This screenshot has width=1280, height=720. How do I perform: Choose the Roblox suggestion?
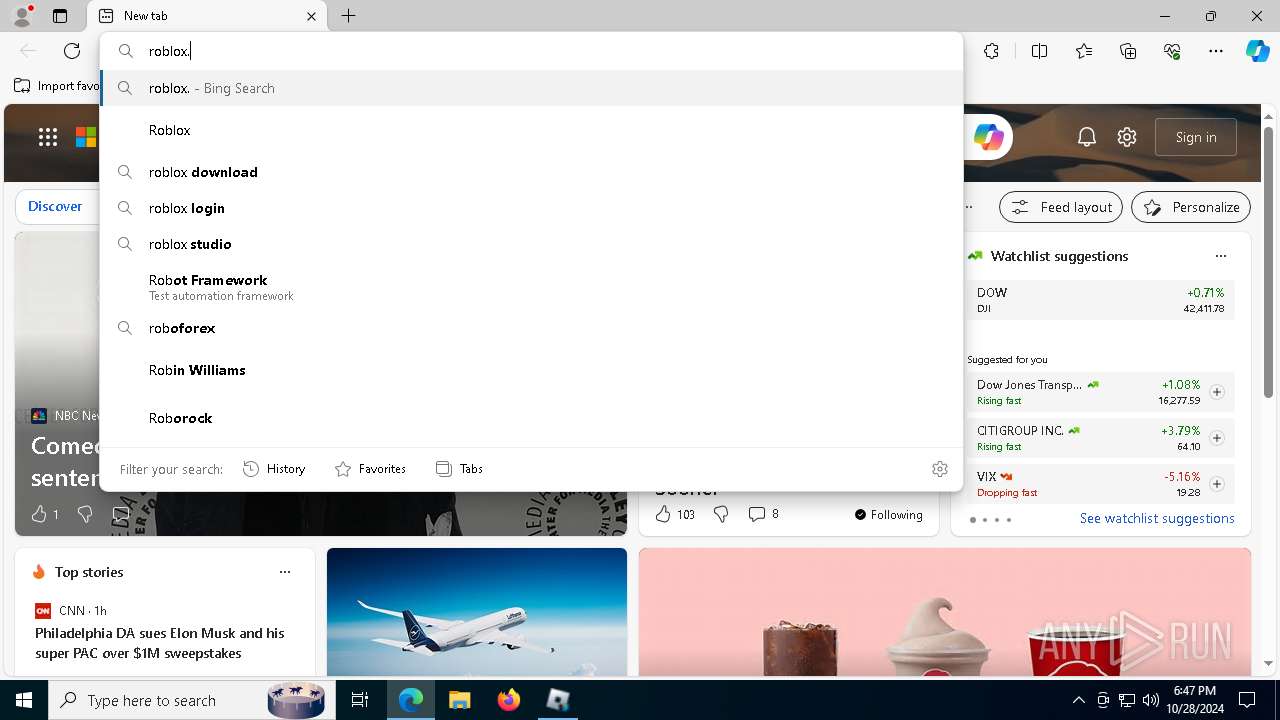tap(532, 130)
